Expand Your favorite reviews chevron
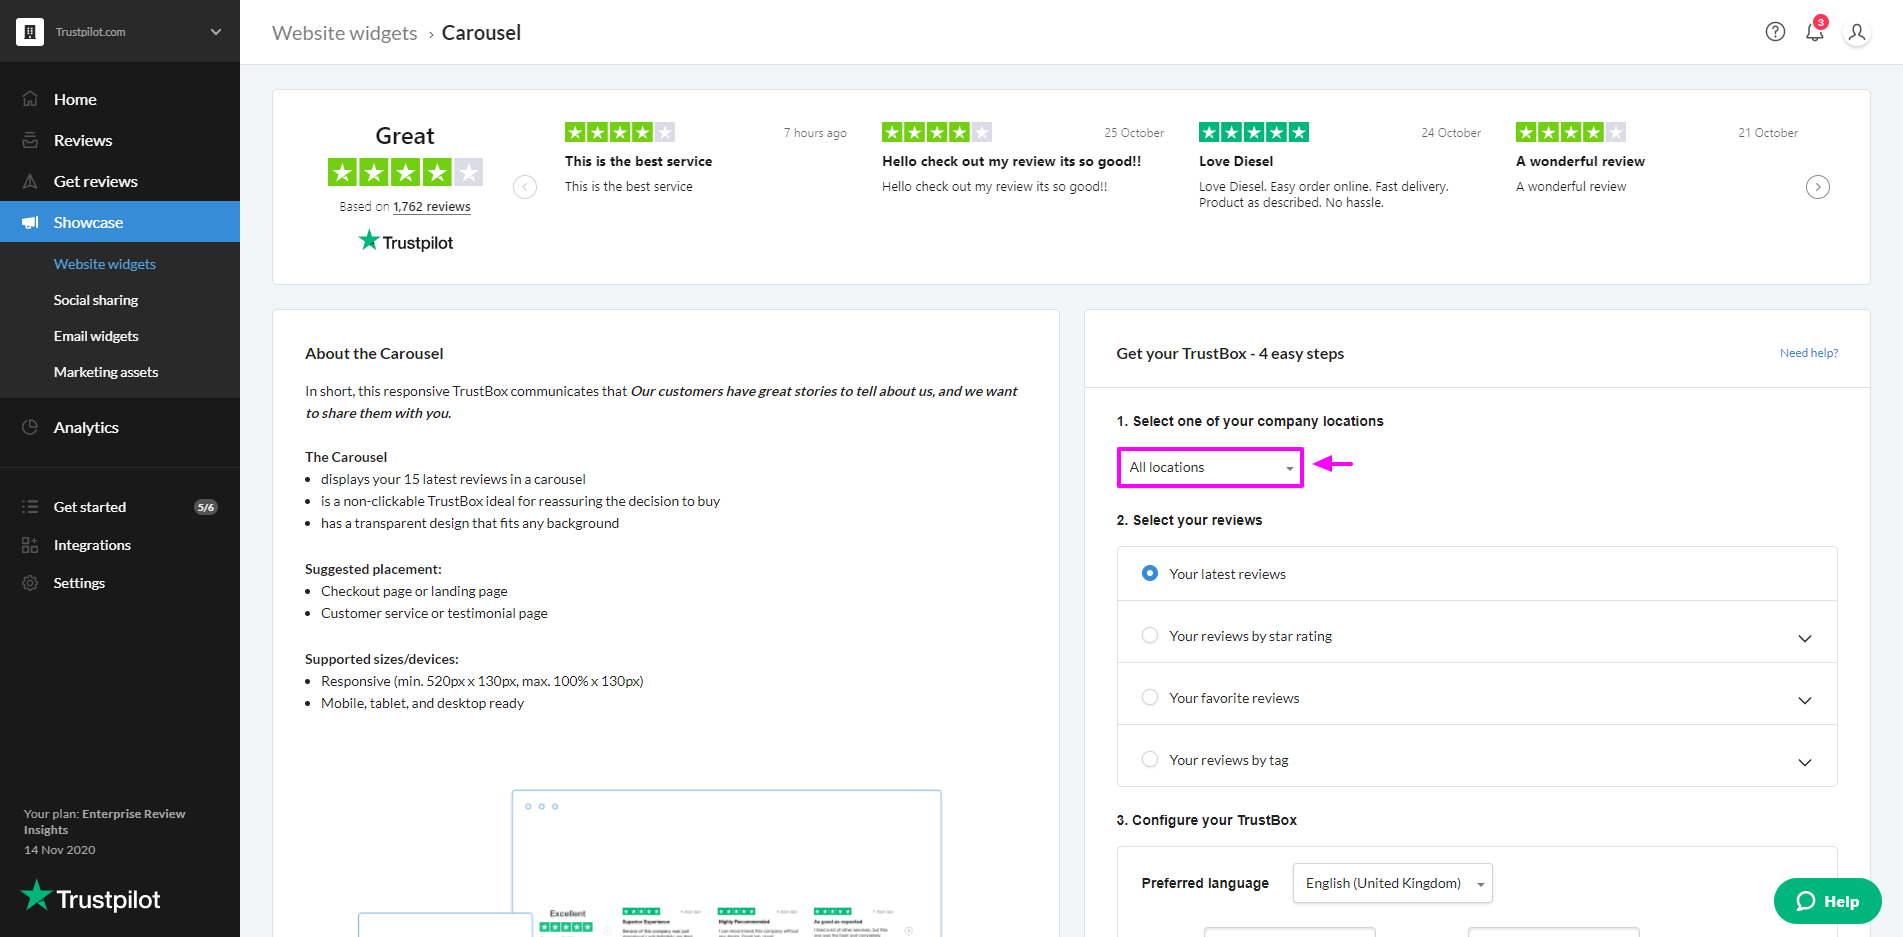The image size is (1903, 937). point(1805,700)
